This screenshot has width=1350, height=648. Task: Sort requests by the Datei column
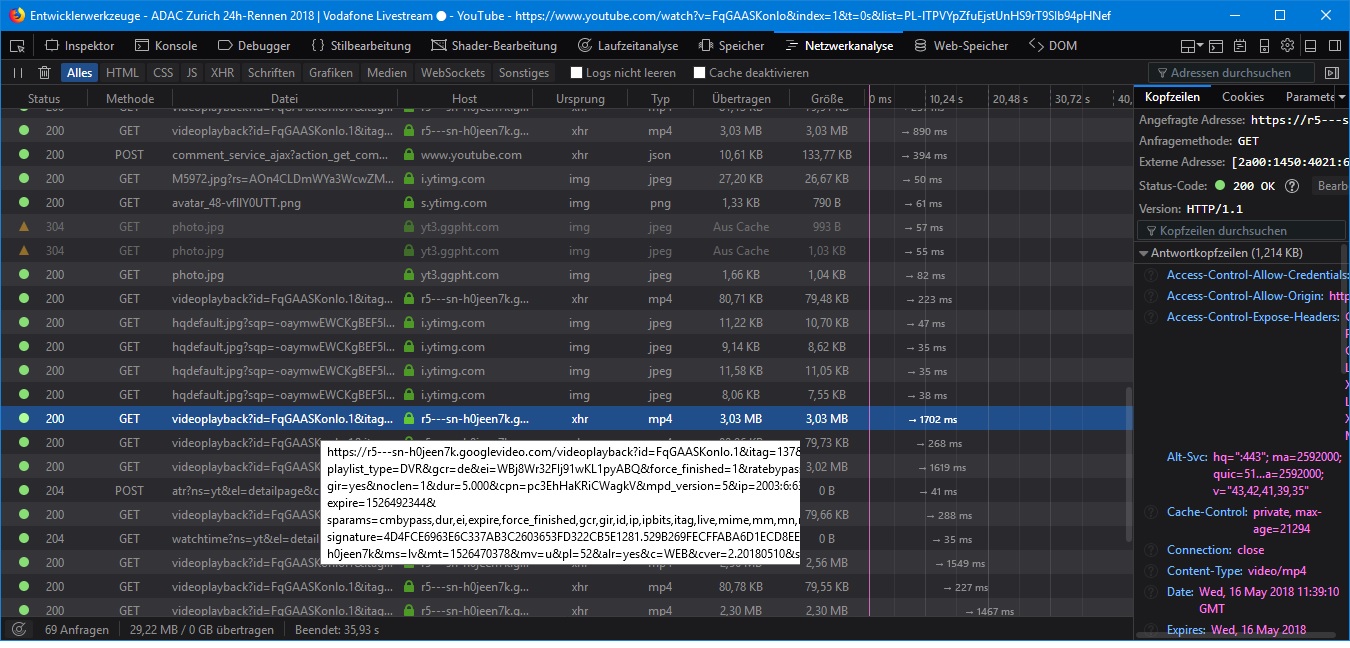[285, 99]
